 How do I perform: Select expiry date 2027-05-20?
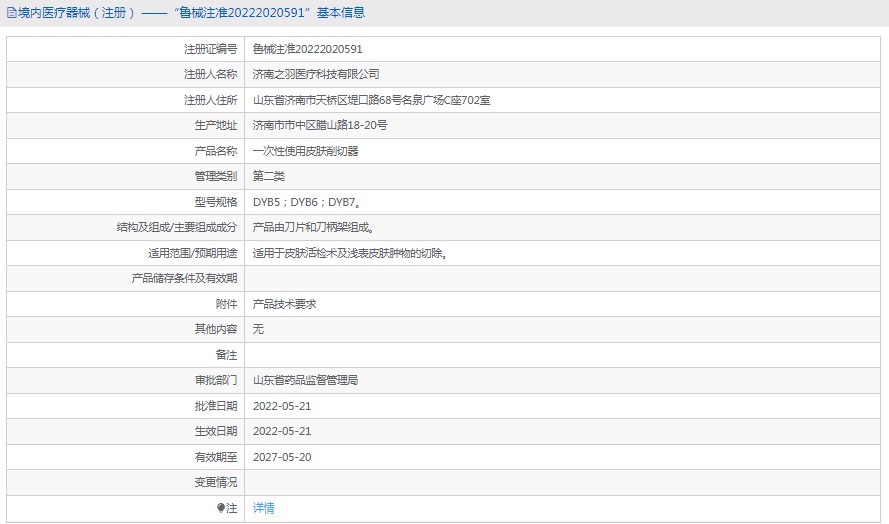282,457
